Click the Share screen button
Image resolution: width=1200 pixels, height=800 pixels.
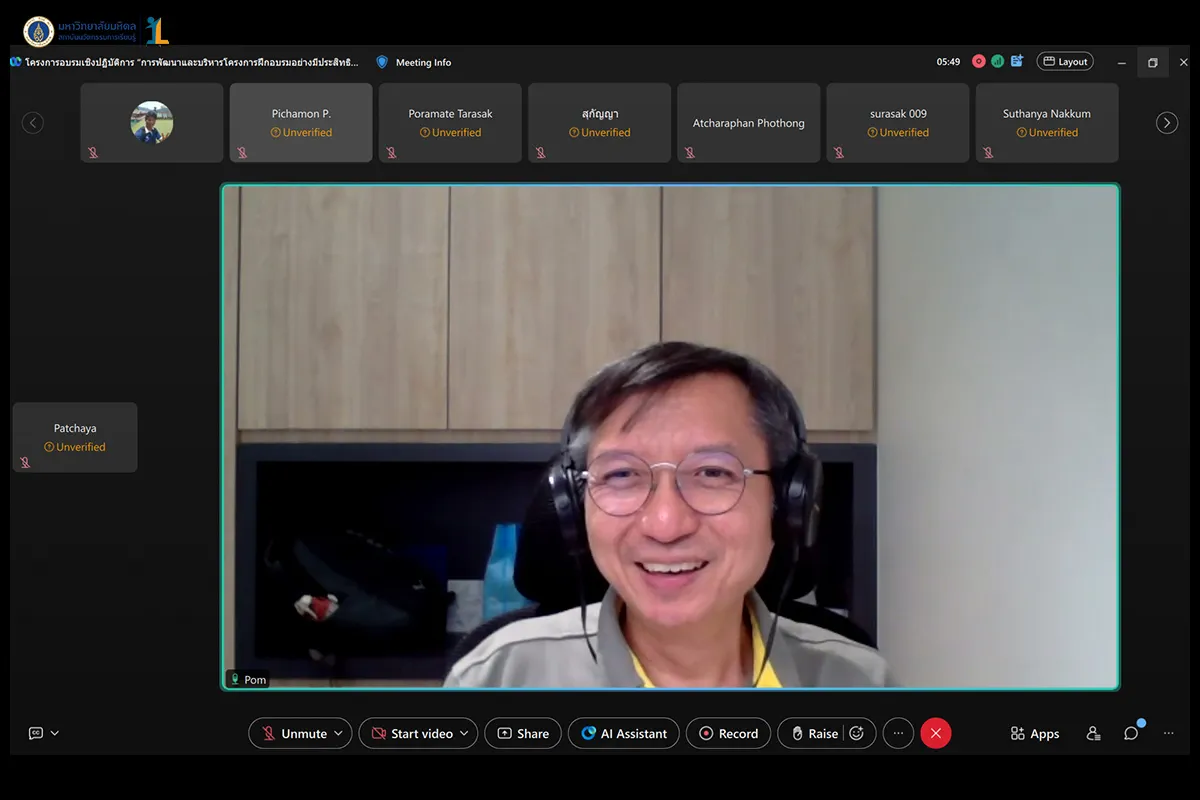522,733
